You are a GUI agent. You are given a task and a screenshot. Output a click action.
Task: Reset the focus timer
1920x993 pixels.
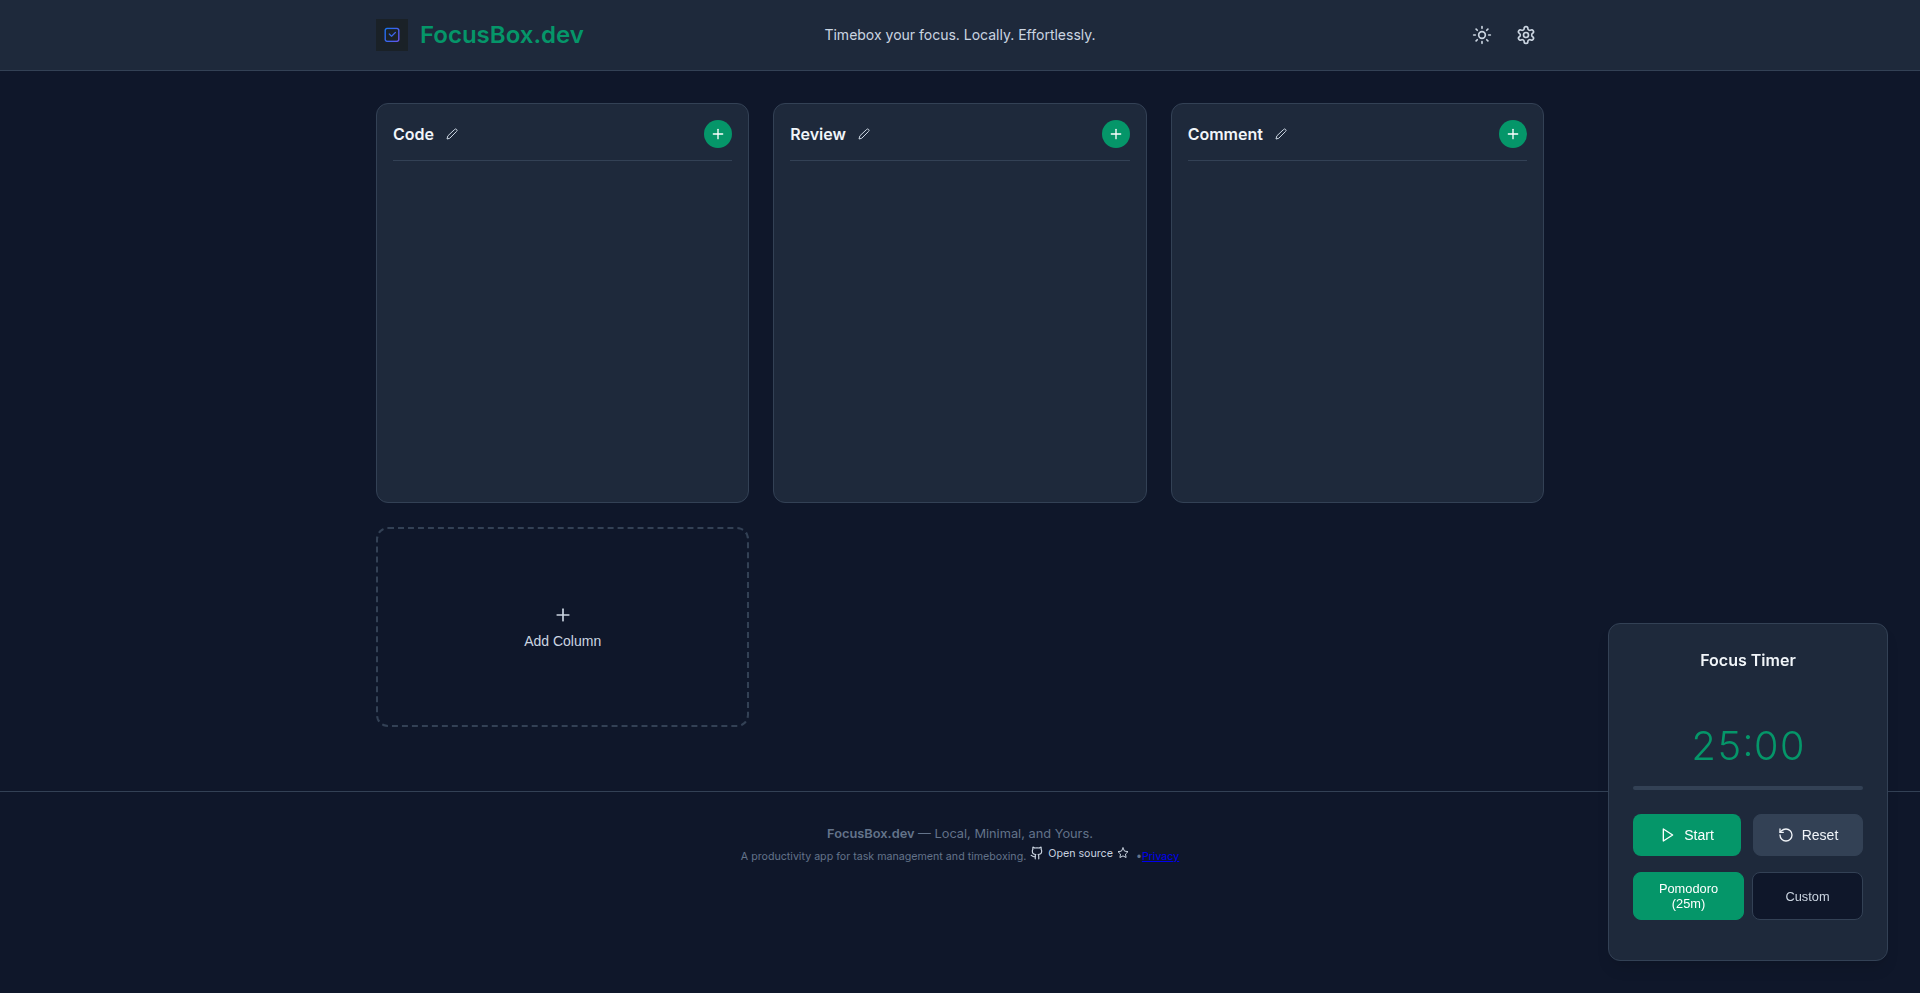point(1807,835)
